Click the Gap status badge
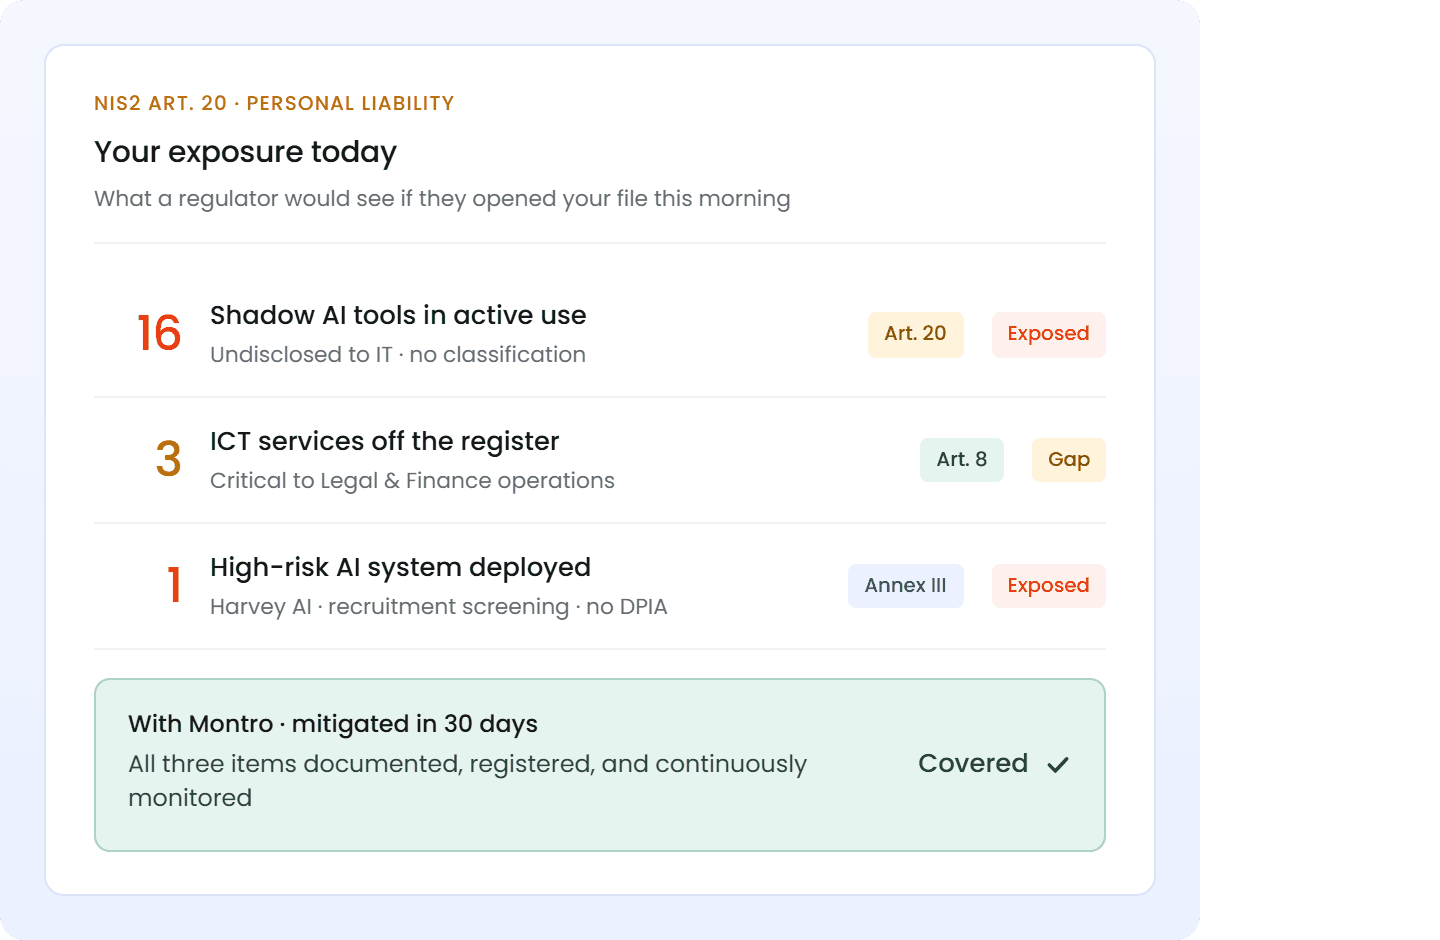Viewport: 1440px width, 940px height. click(1069, 460)
